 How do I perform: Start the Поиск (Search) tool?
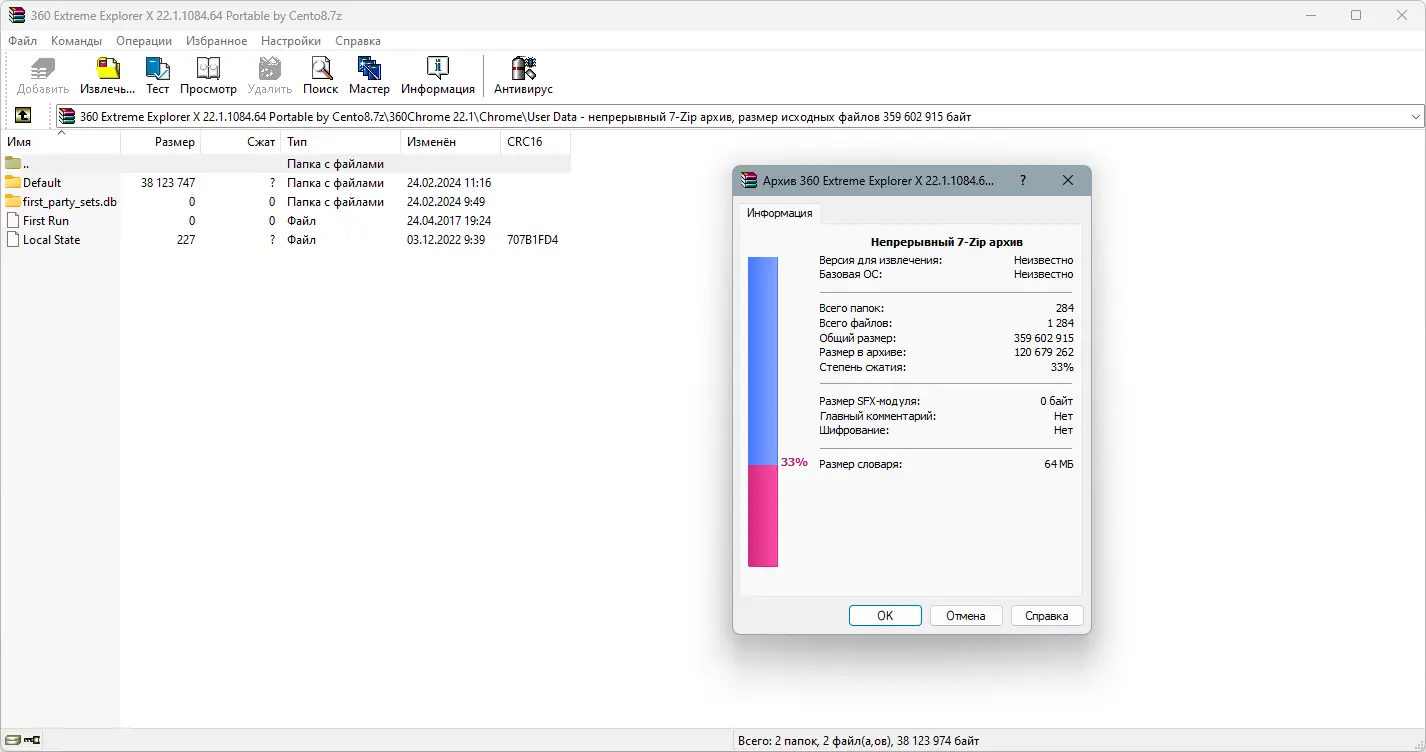320,73
